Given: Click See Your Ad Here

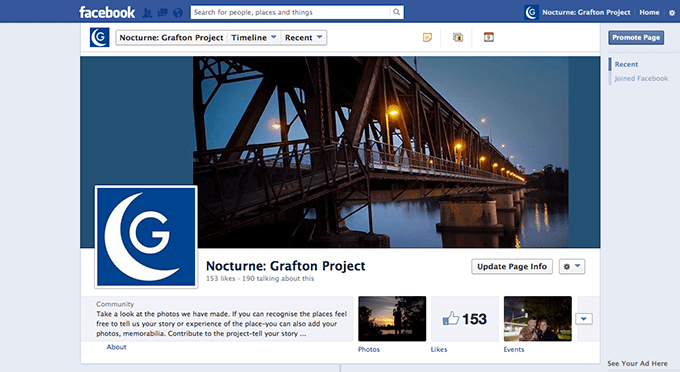Looking at the screenshot, I should (x=637, y=363).
